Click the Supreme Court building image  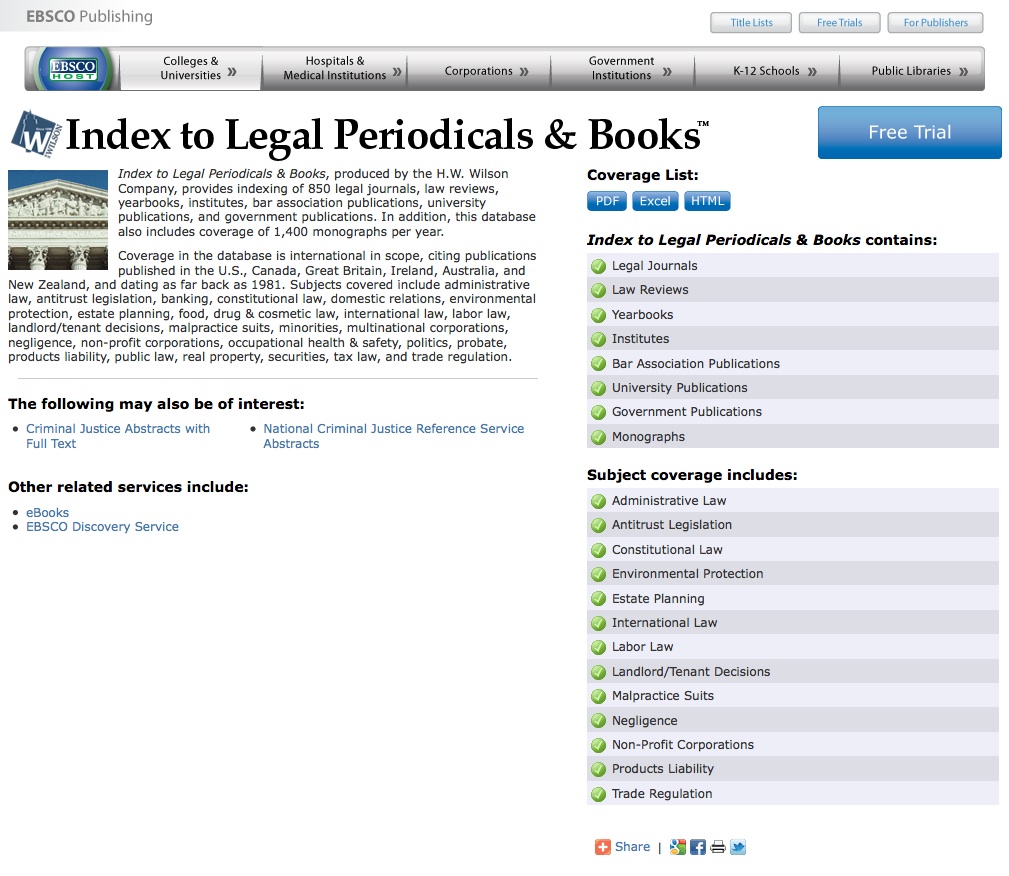[57, 219]
